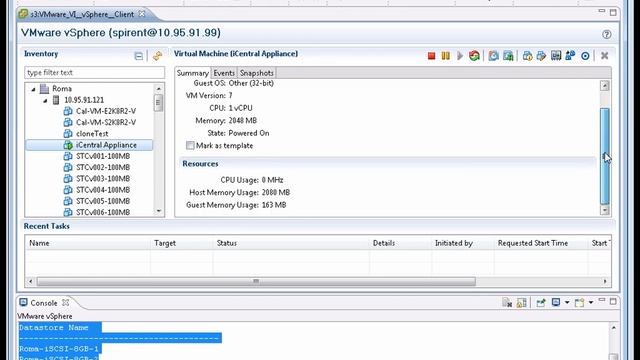Click the Target column header
The image size is (640, 360).
point(181,243)
